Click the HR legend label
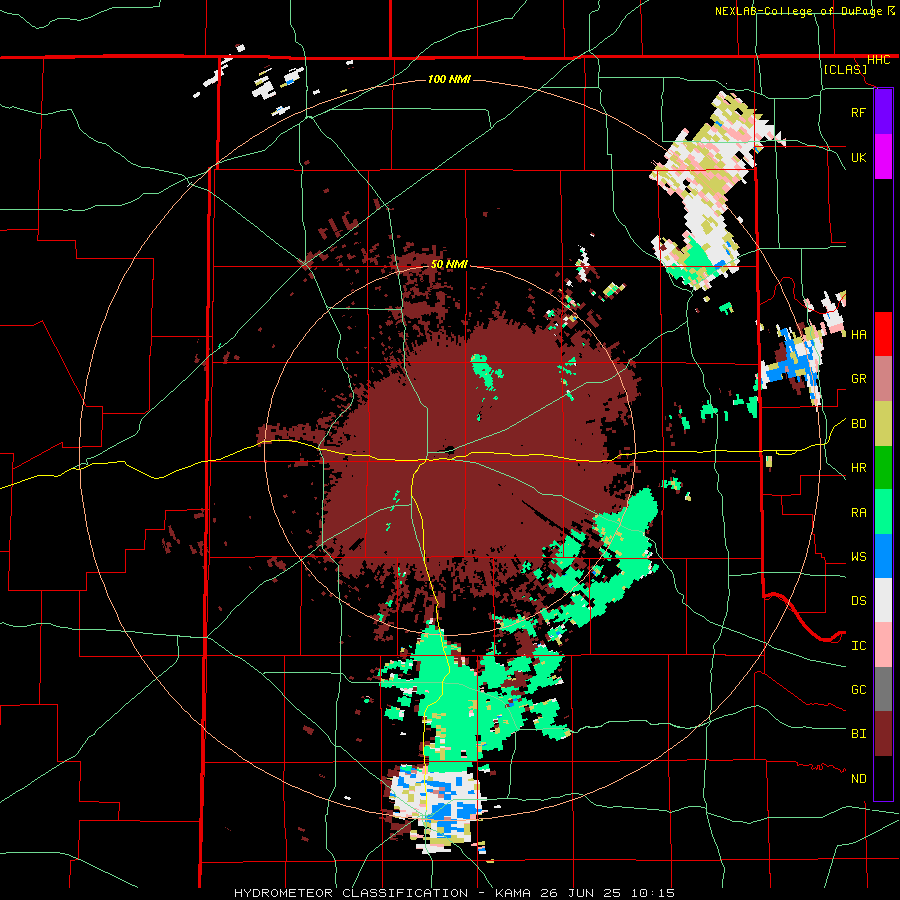The image size is (900, 900). [859, 468]
